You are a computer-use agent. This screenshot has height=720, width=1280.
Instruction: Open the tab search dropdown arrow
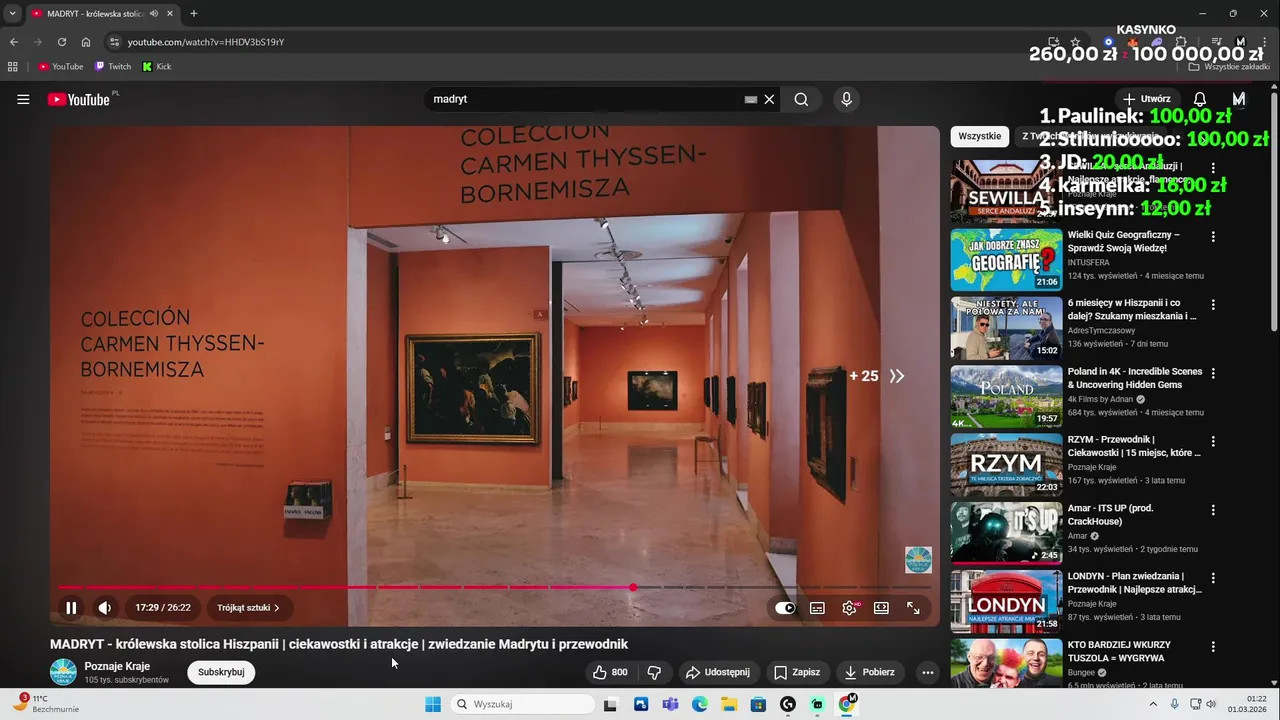(12, 14)
